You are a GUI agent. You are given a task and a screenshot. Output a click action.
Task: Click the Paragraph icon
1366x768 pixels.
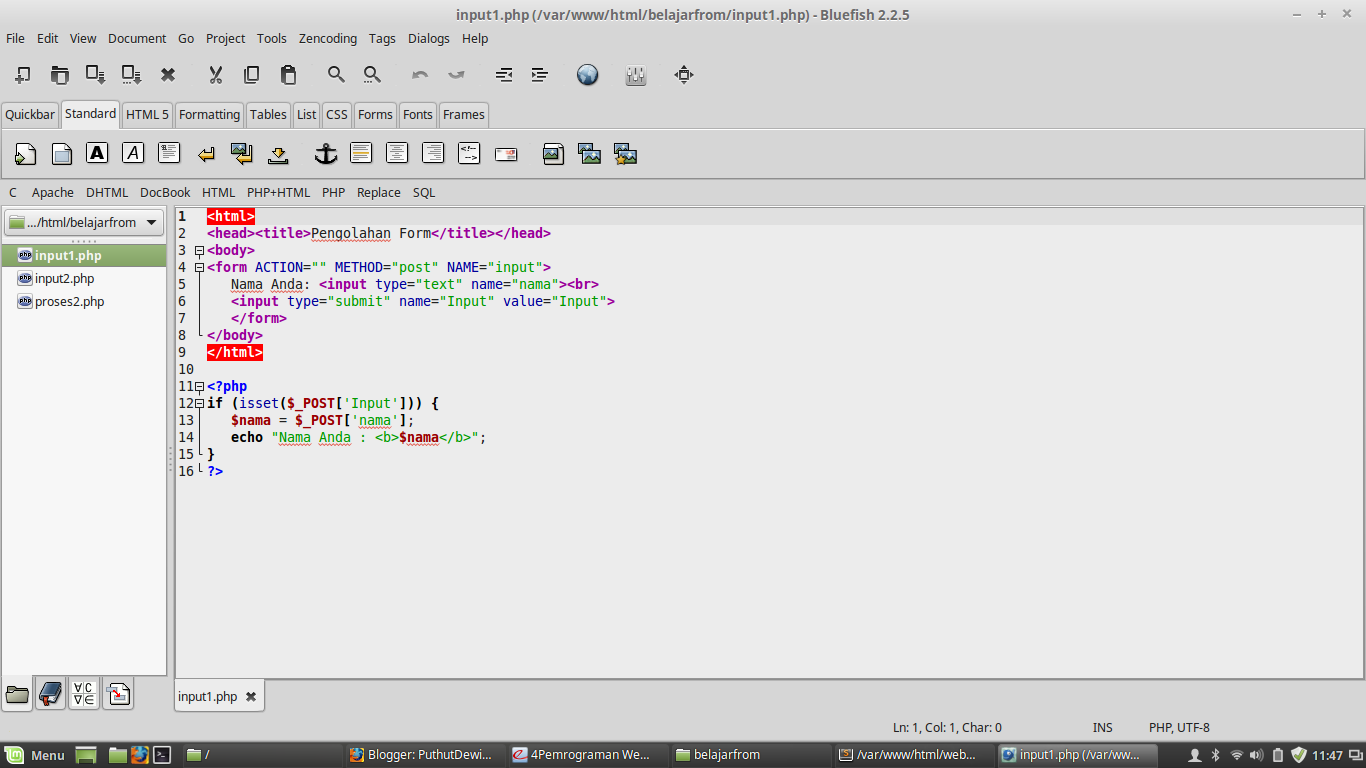coord(169,153)
